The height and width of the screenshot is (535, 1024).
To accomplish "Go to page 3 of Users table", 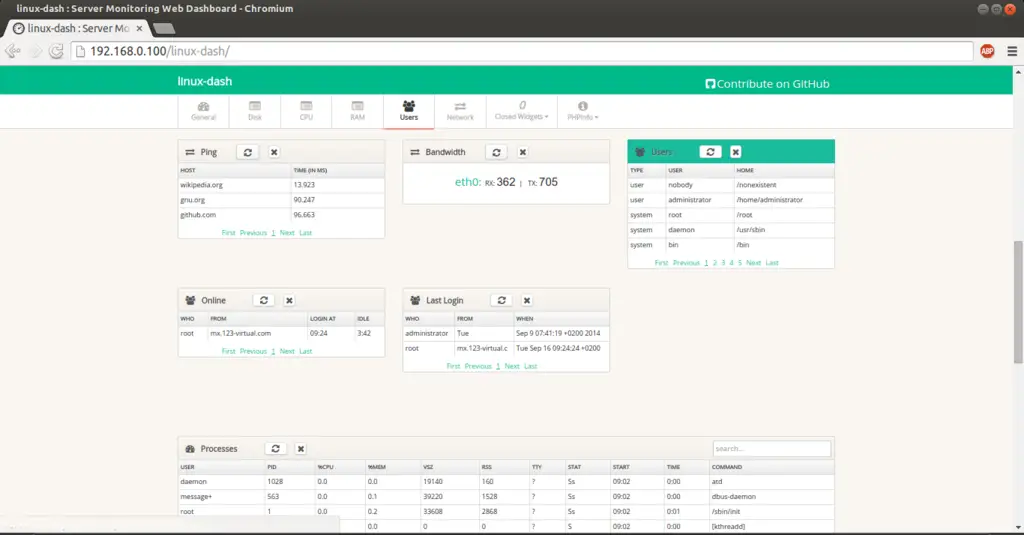I will 723,263.
